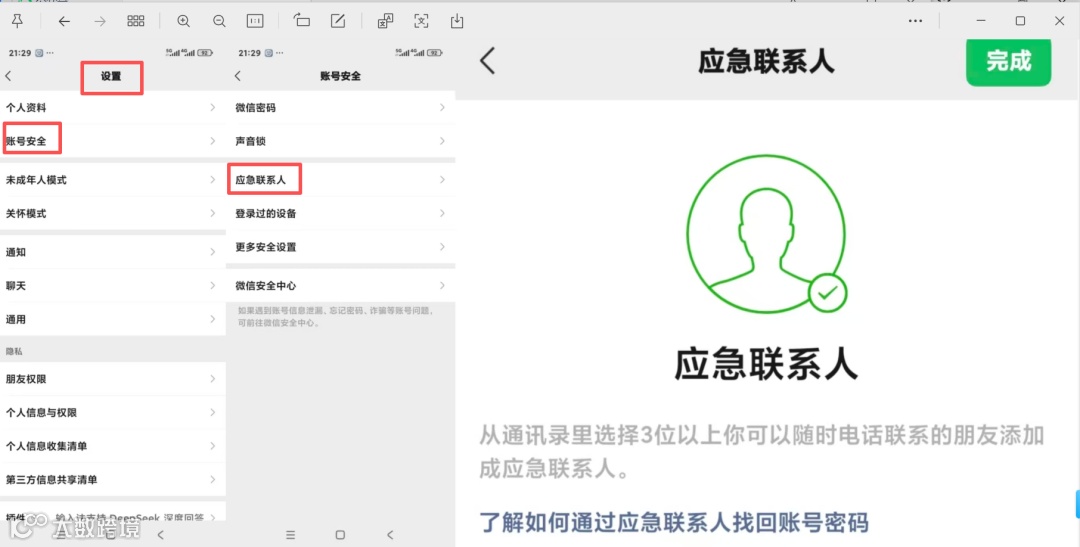The width and height of the screenshot is (1080, 547).
Task: Click 应急联系人 title in the header bar
Action: 766,62
